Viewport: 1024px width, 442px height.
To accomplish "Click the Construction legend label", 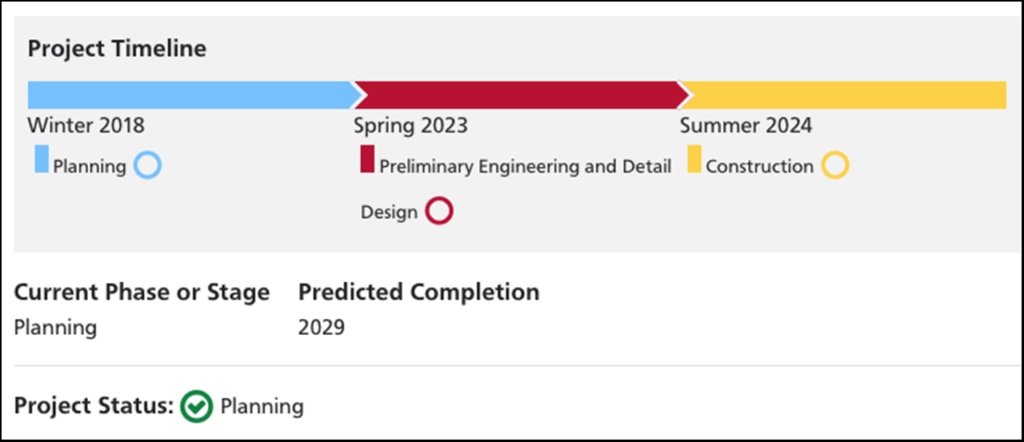I will [x=759, y=167].
